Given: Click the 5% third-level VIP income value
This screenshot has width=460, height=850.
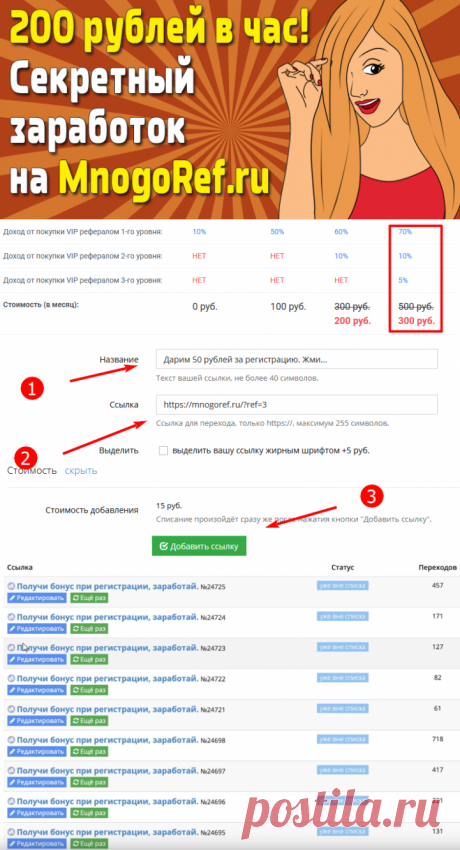Looking at the screenshot, I should coord(403,280).
